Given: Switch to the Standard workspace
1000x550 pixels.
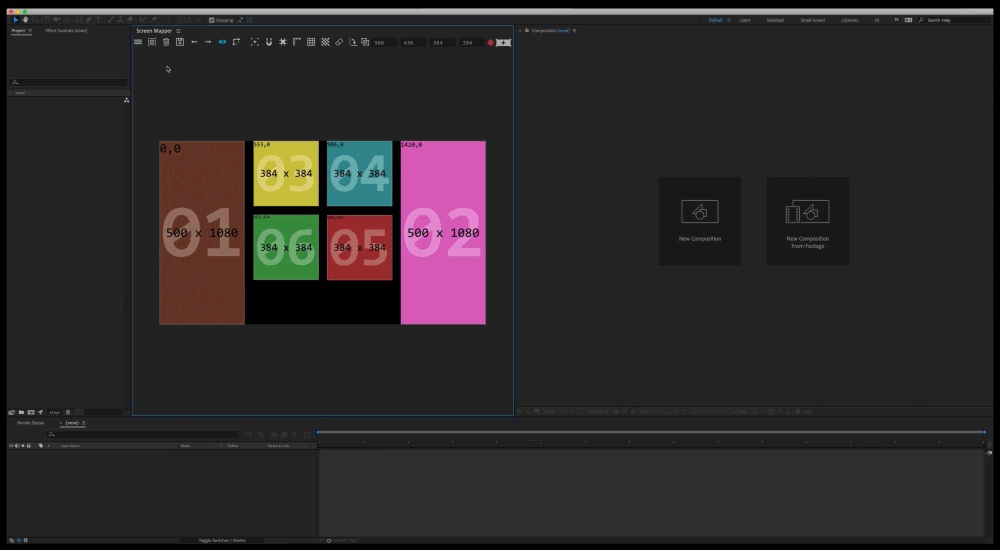Looking at the screenshot, I should 775,20.
